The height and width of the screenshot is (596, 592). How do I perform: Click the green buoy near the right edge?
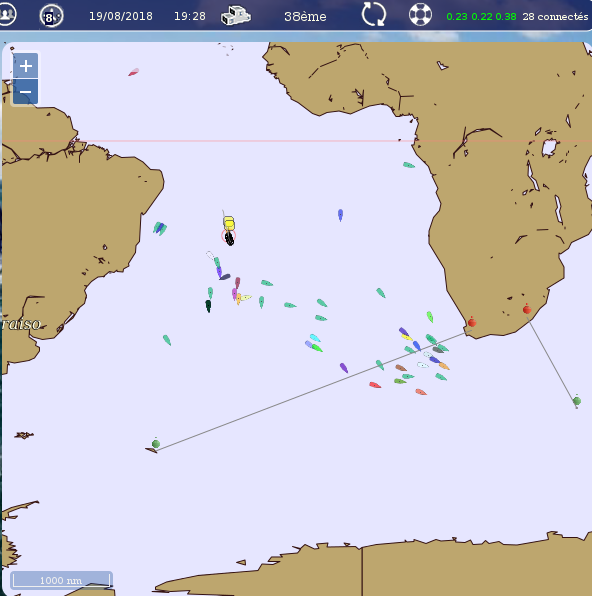click(x=577, y=400)
